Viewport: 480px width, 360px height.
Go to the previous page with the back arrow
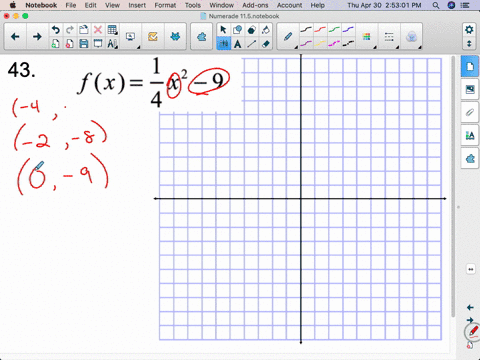[15, 37]
